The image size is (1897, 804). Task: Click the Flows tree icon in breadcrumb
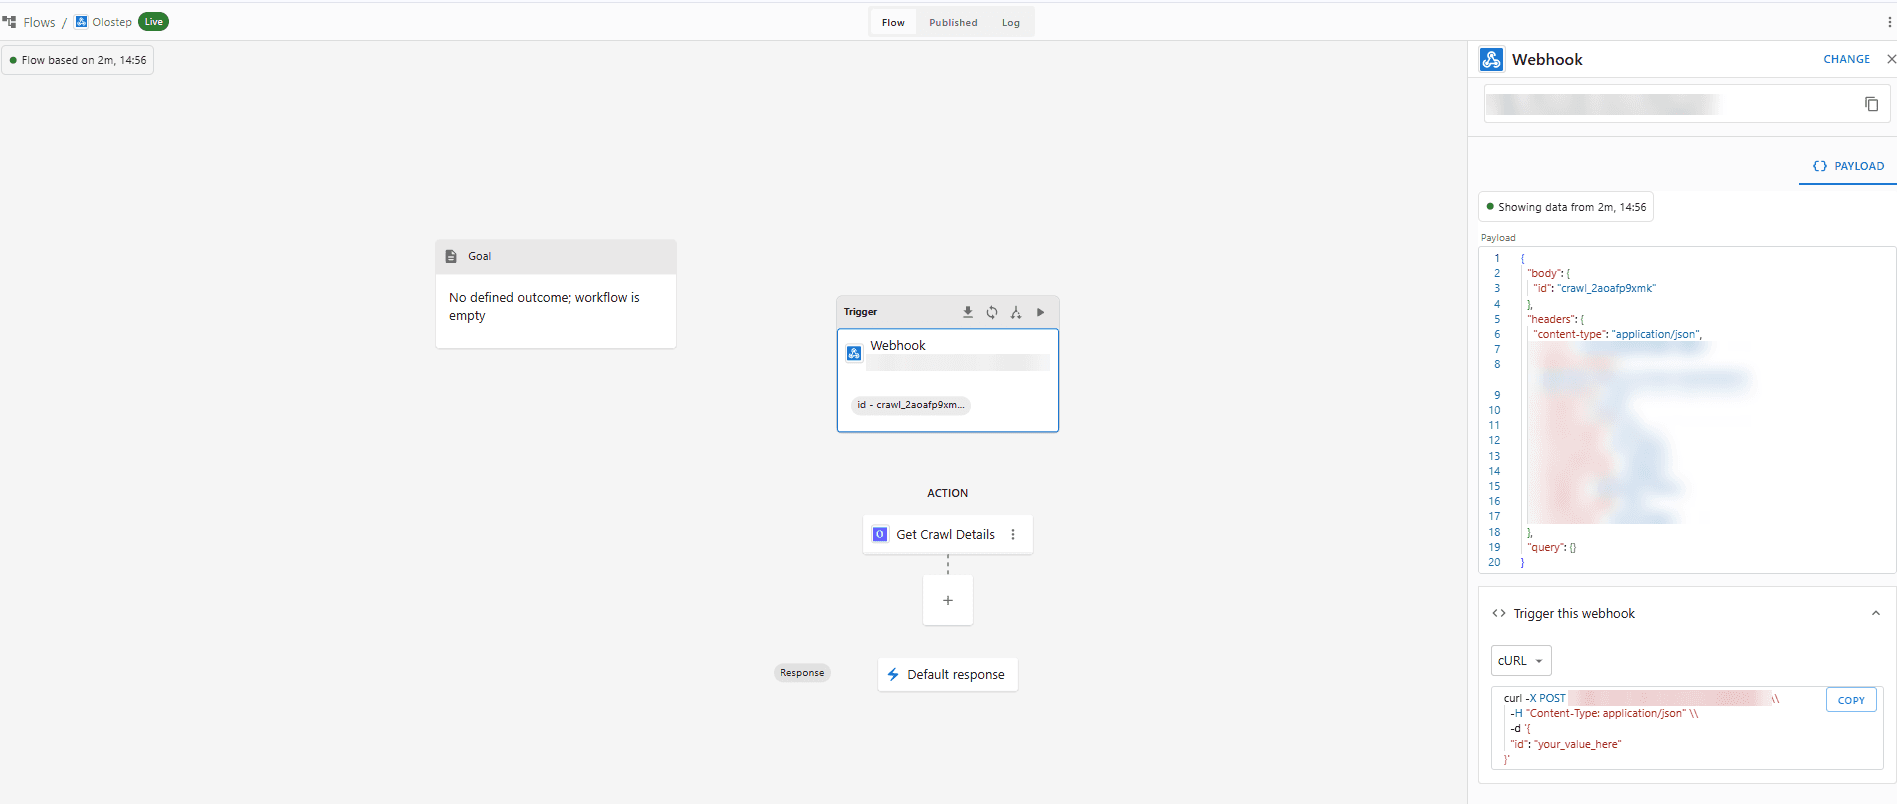click(x=9, y=22)
